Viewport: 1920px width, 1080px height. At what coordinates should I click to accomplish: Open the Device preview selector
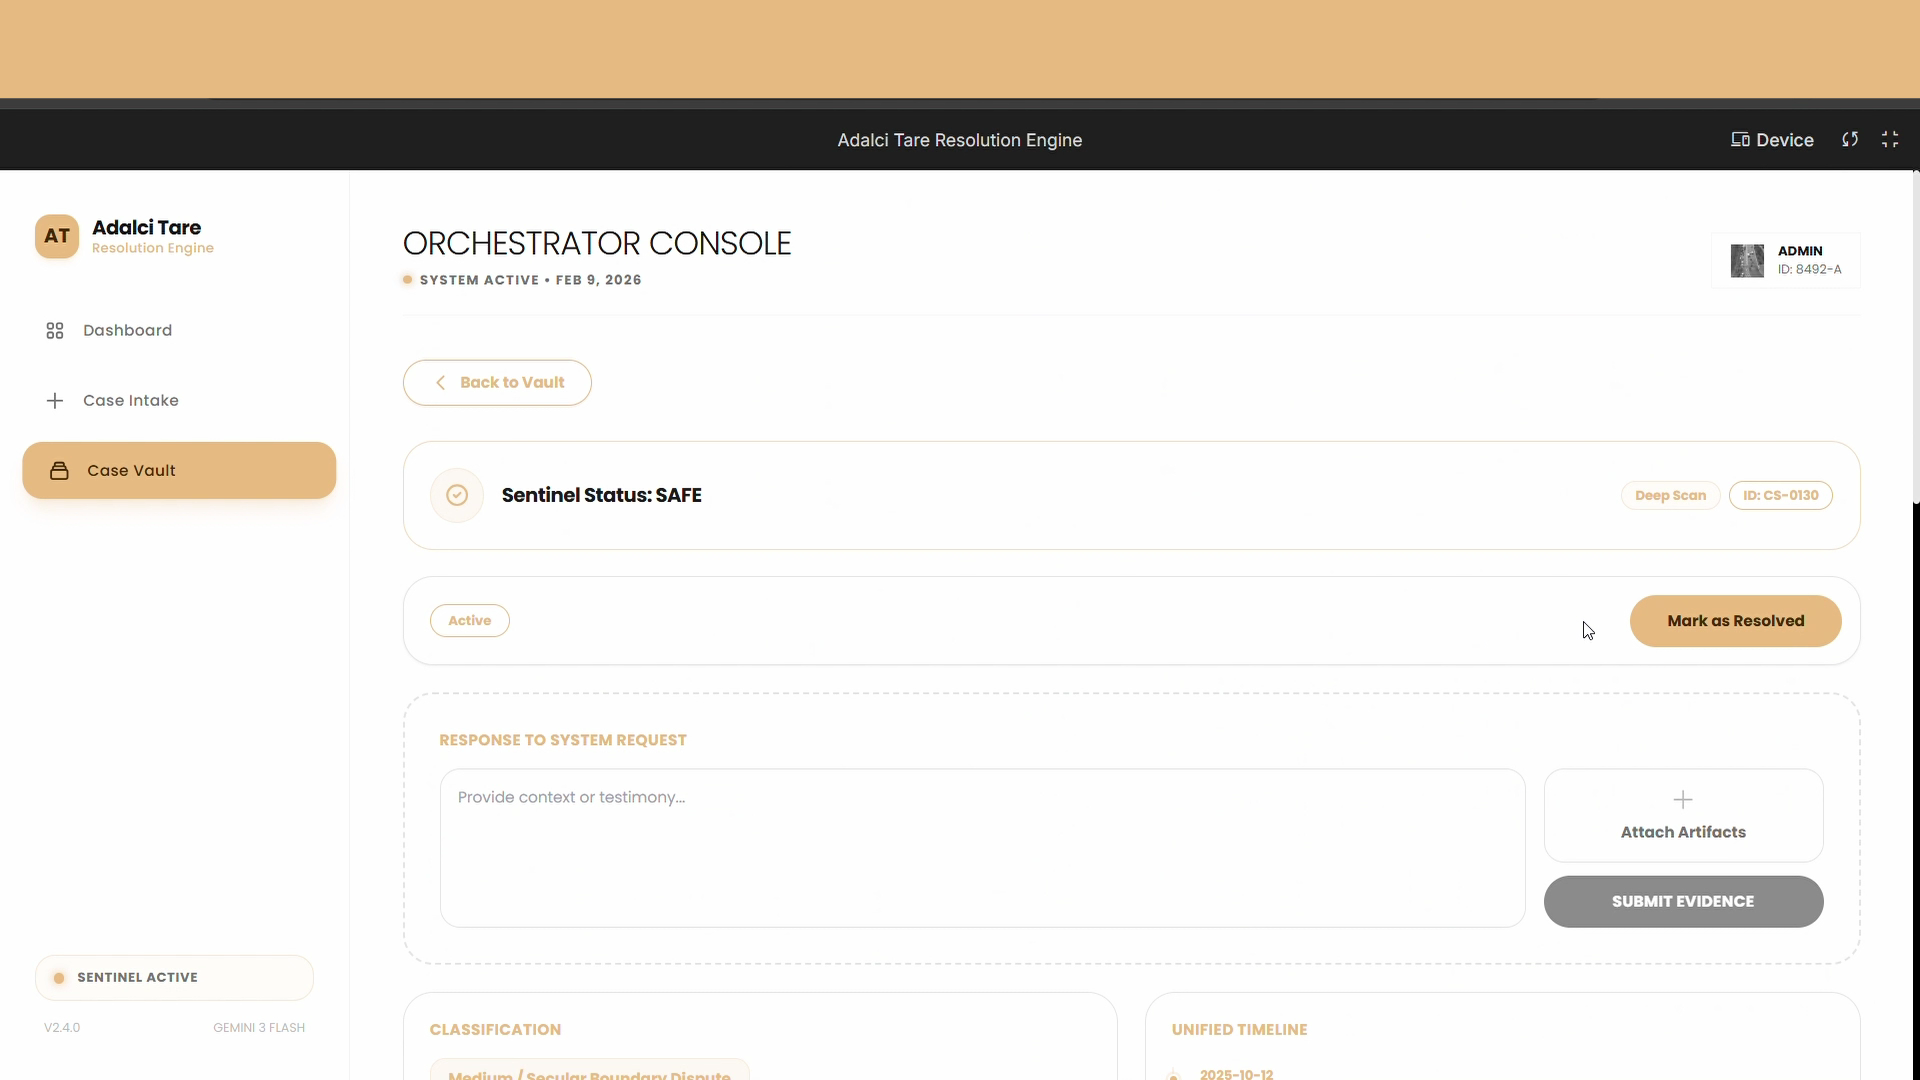click(1772, 140)
